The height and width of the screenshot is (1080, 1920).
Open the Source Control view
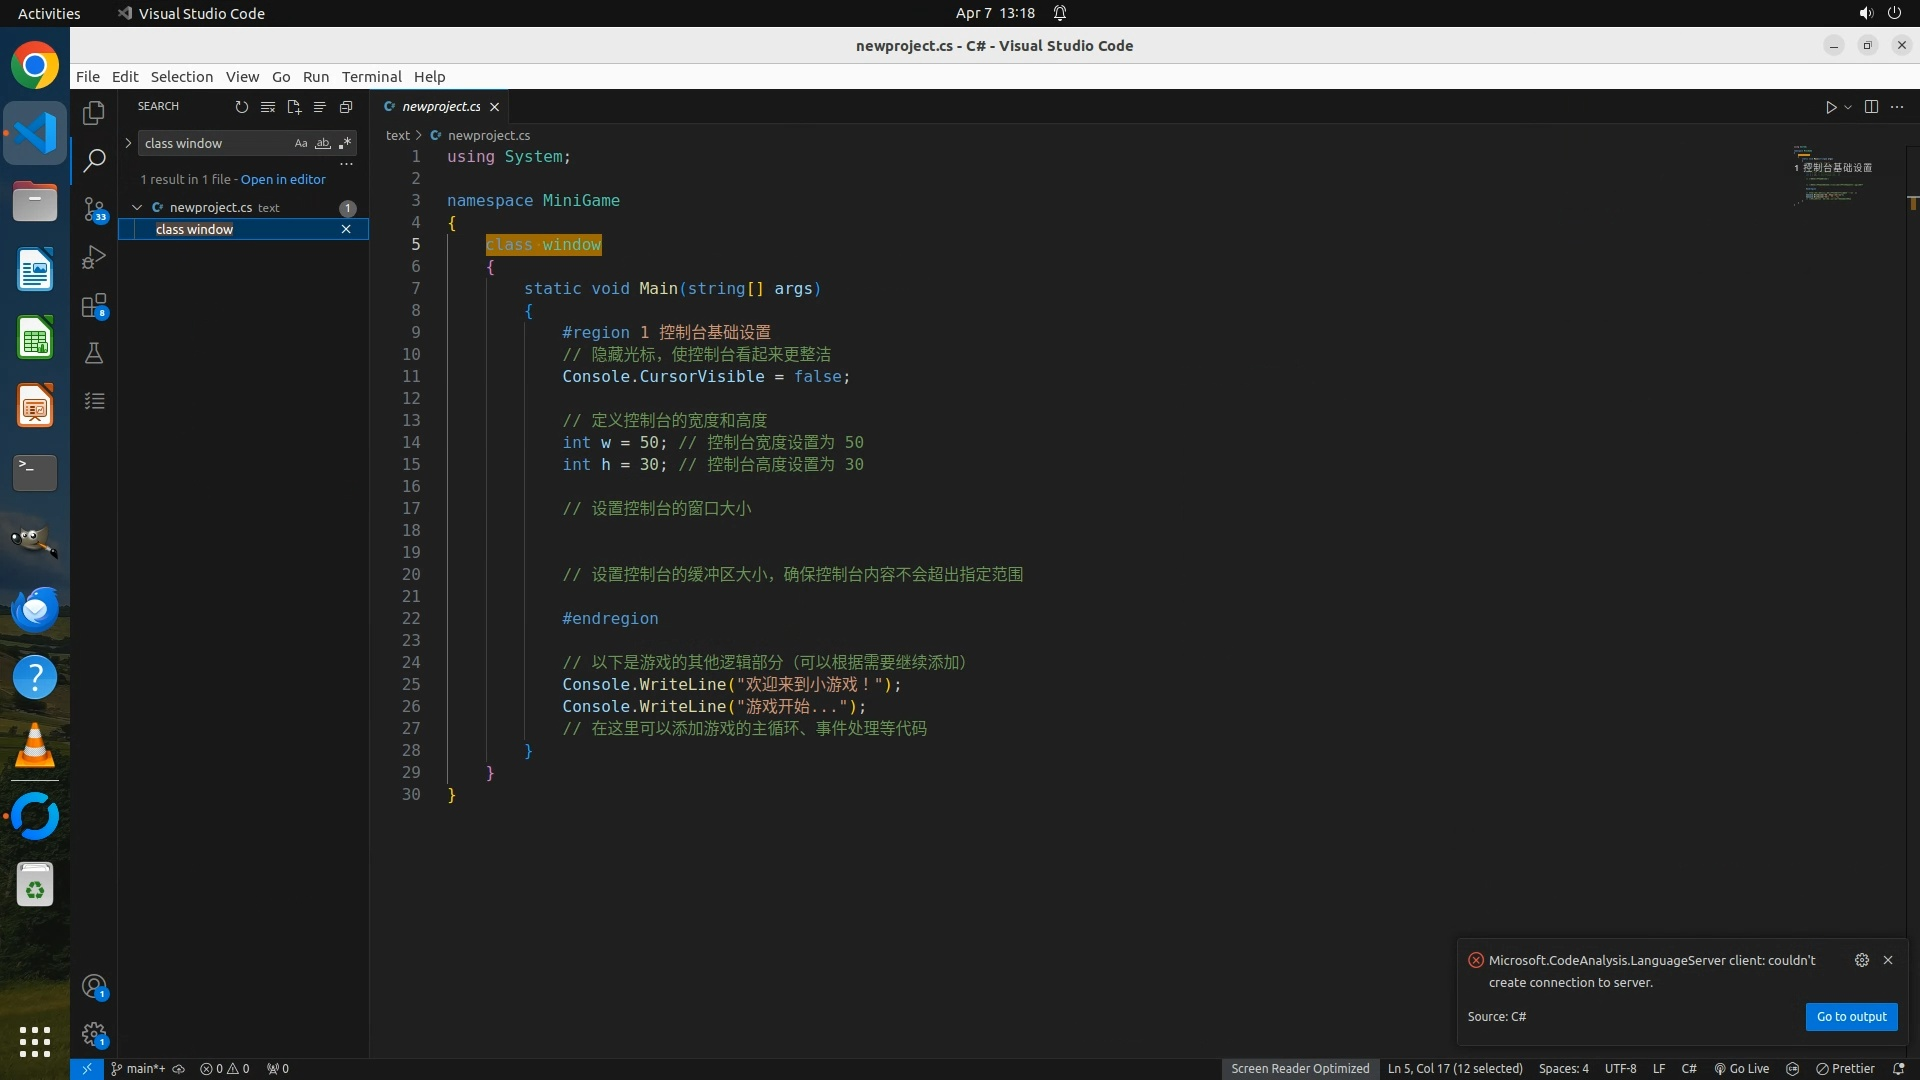click(94, 208)
